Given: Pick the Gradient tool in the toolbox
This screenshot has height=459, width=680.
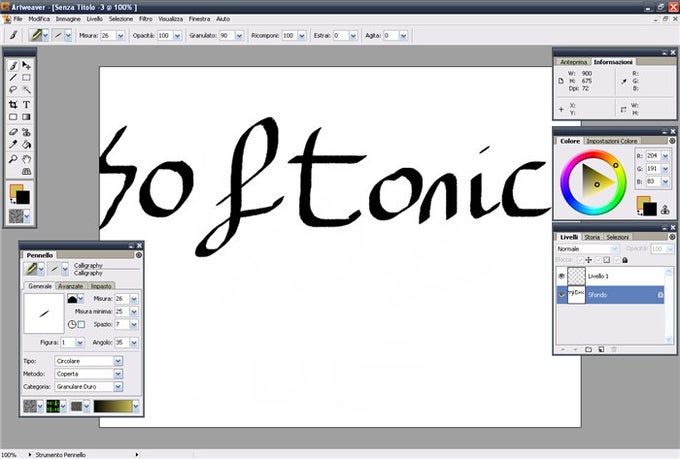Looking at the screenshot, I should (x=26, y=117).
